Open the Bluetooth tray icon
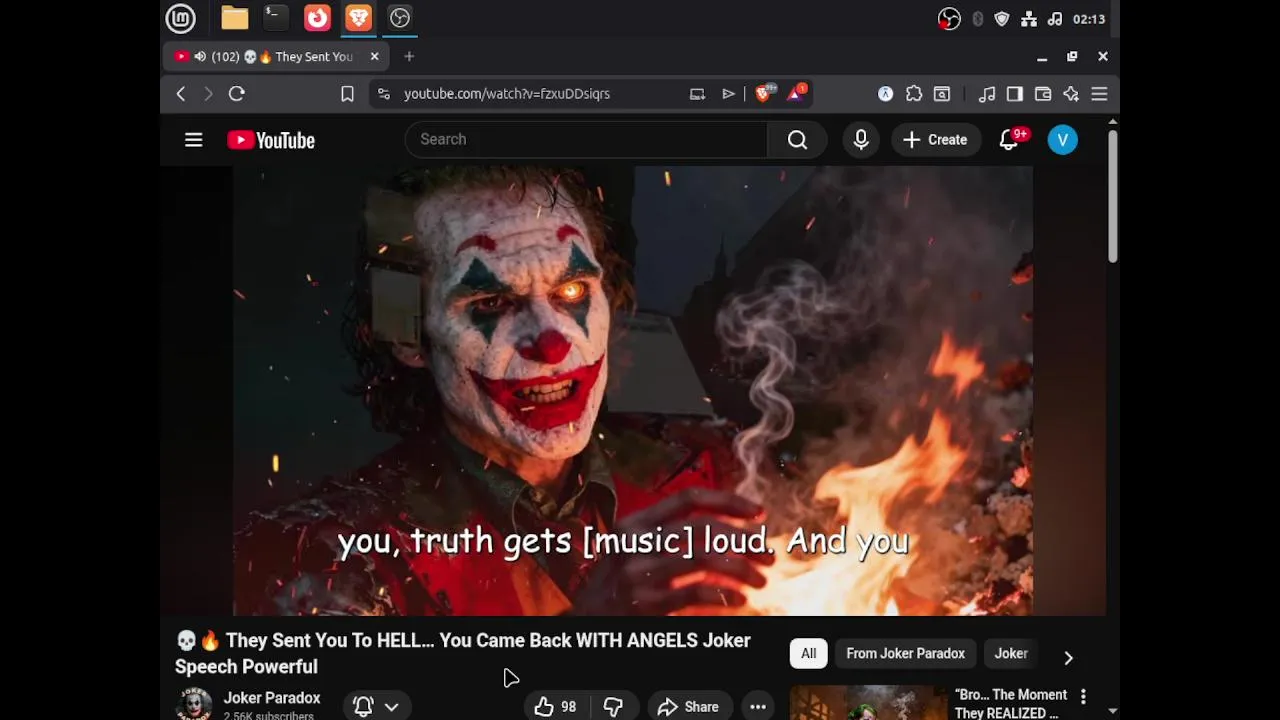1280x720 pixels. 977,19
